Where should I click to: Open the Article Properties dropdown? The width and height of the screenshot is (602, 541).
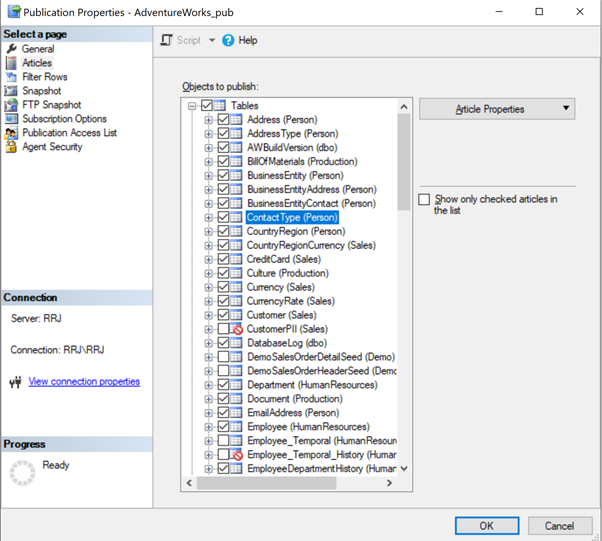[497, 109]
